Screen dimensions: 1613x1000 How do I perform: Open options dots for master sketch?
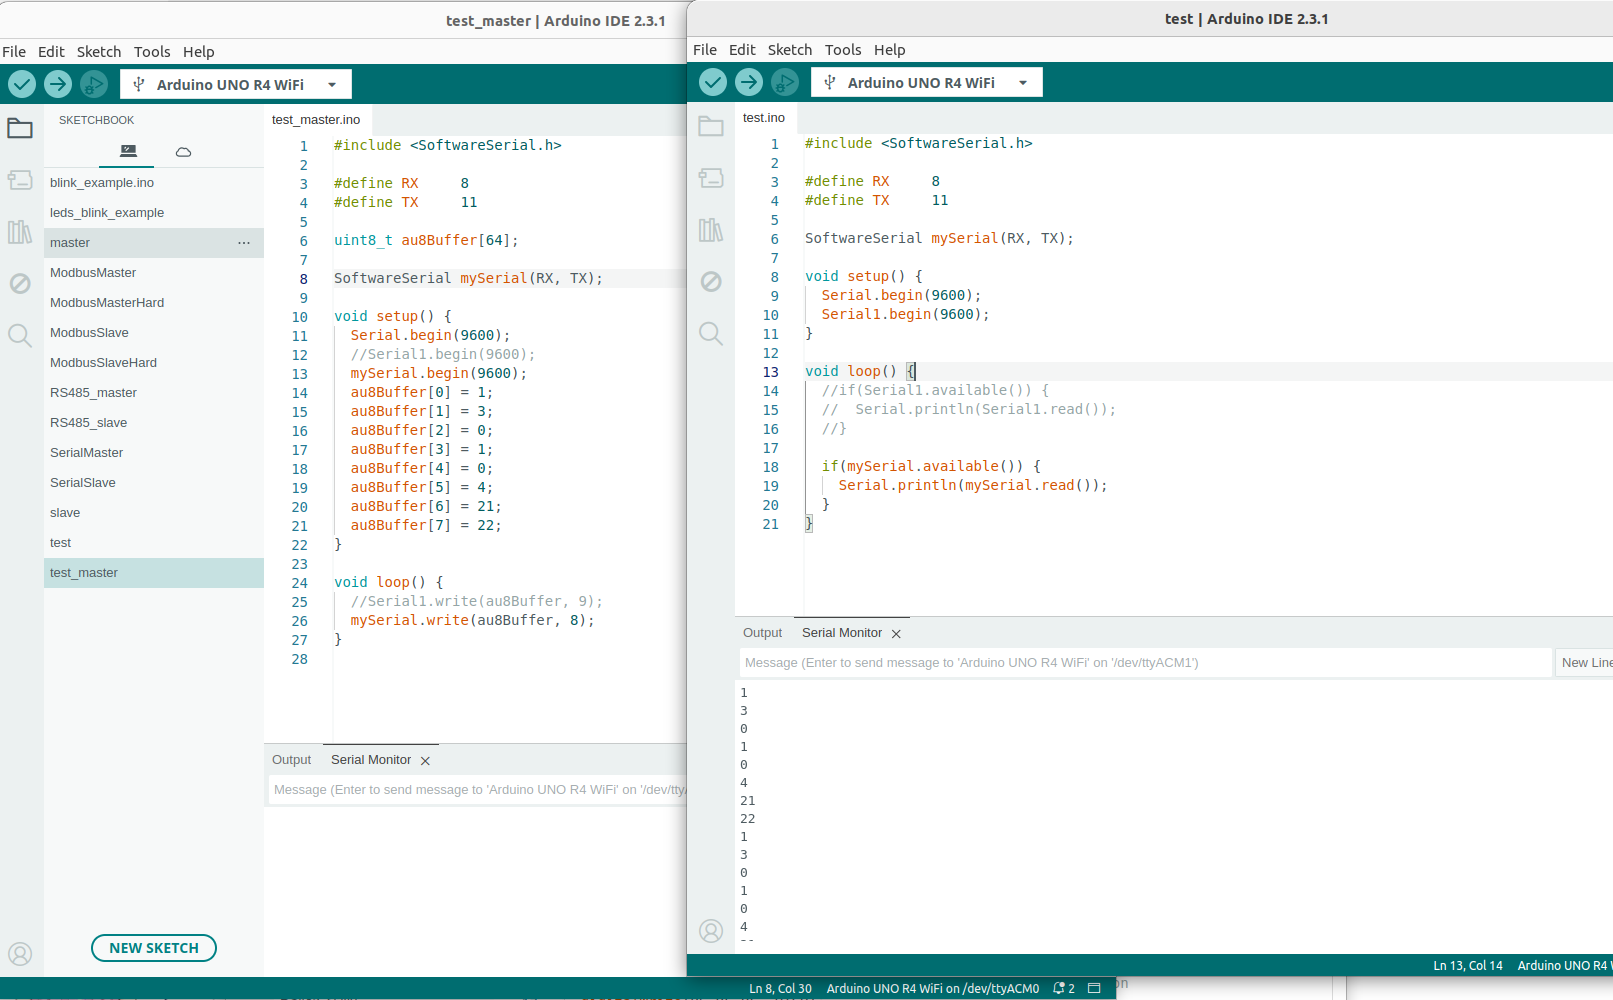(x=244, y=243)
